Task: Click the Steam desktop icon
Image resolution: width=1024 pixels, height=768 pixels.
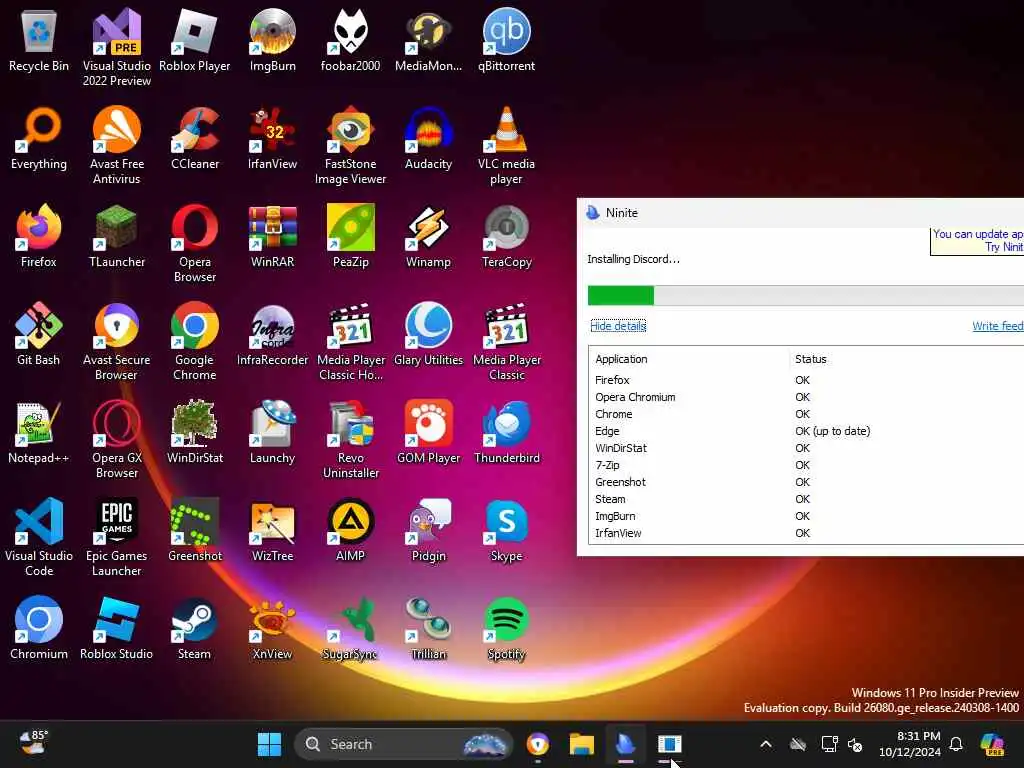Action: click(x=195, y=628)
